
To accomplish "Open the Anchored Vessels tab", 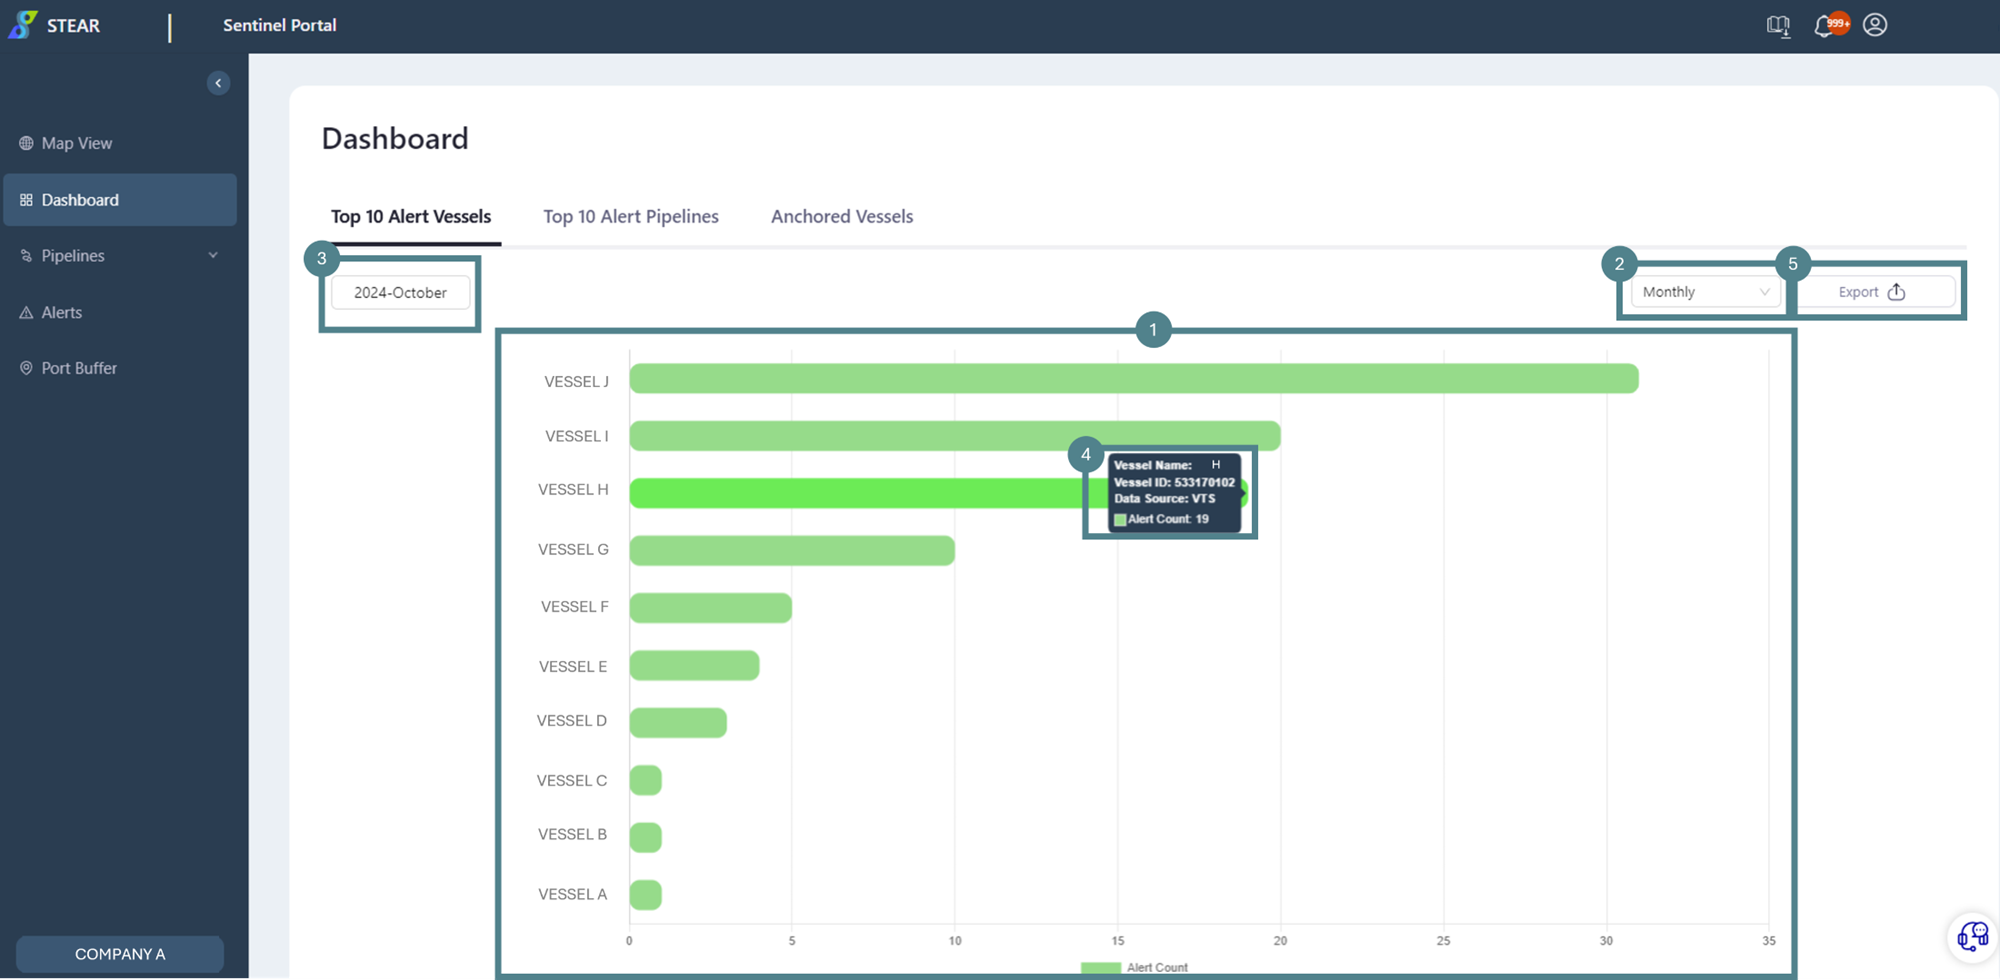I will (841, 216).
